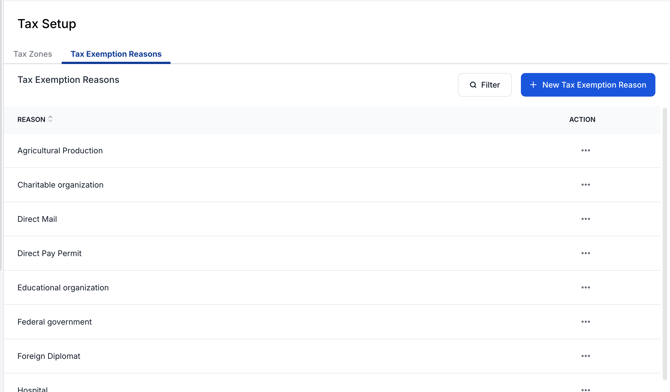Sort the list by Reason column

35,119
